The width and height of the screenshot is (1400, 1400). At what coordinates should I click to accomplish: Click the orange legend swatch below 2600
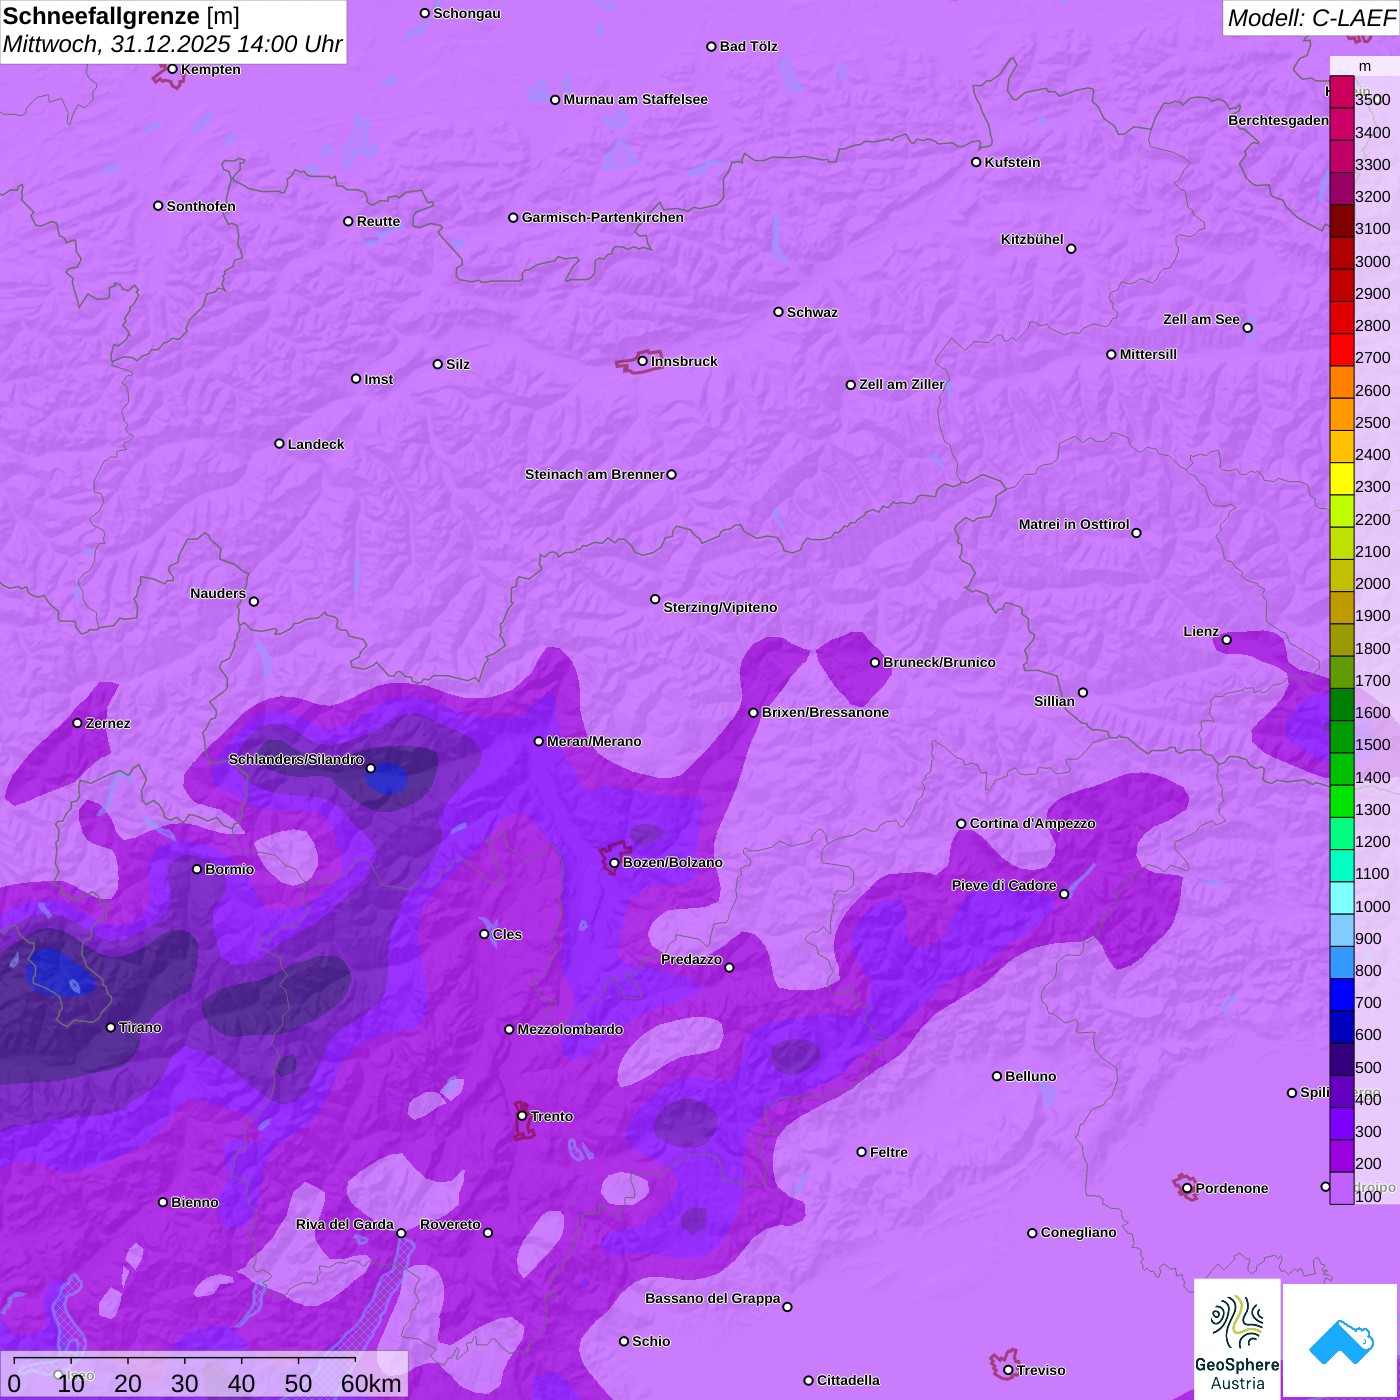coord(1342,414)
